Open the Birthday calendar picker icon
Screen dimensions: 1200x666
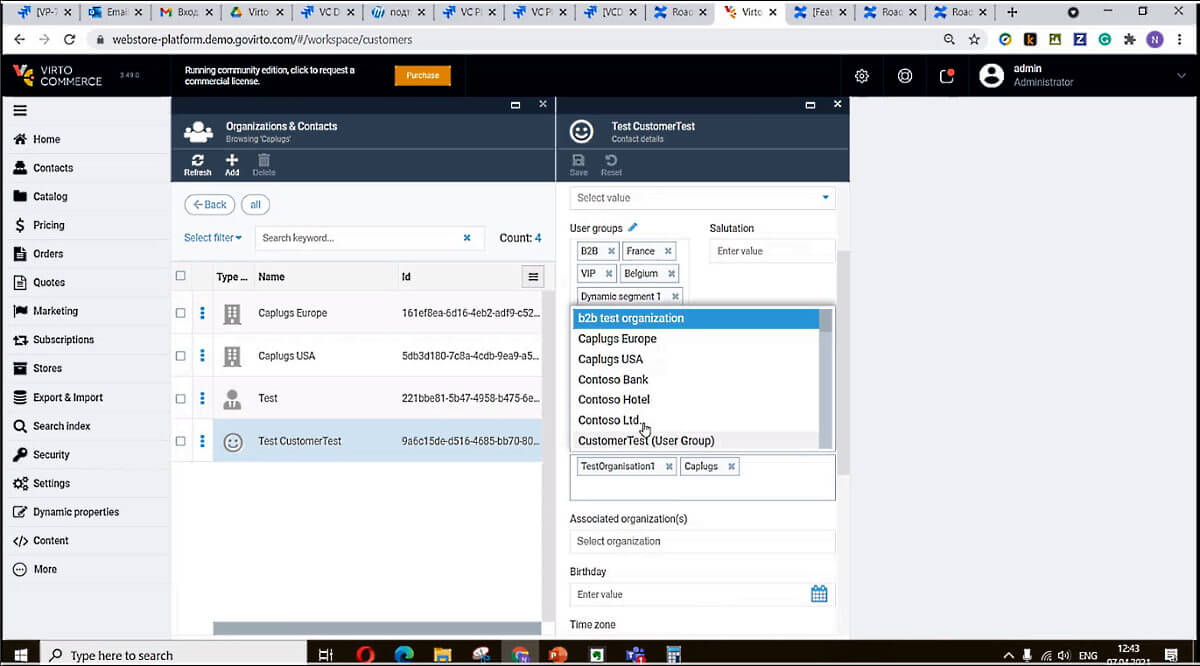pyautogui.click(x=819, y=594)
